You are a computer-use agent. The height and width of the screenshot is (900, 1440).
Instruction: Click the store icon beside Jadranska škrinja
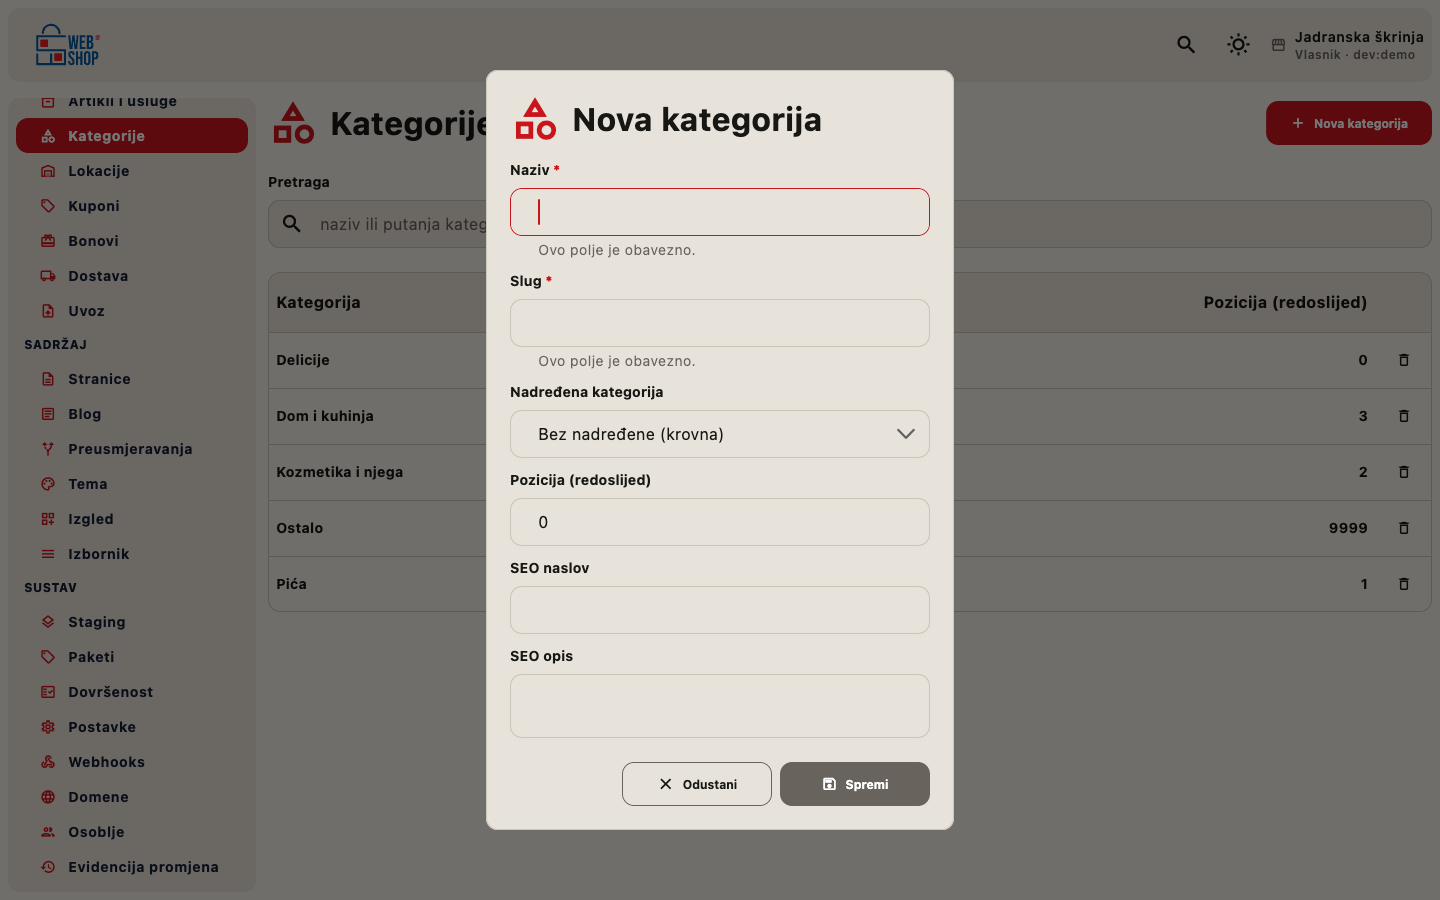[x=1278, y=45]
